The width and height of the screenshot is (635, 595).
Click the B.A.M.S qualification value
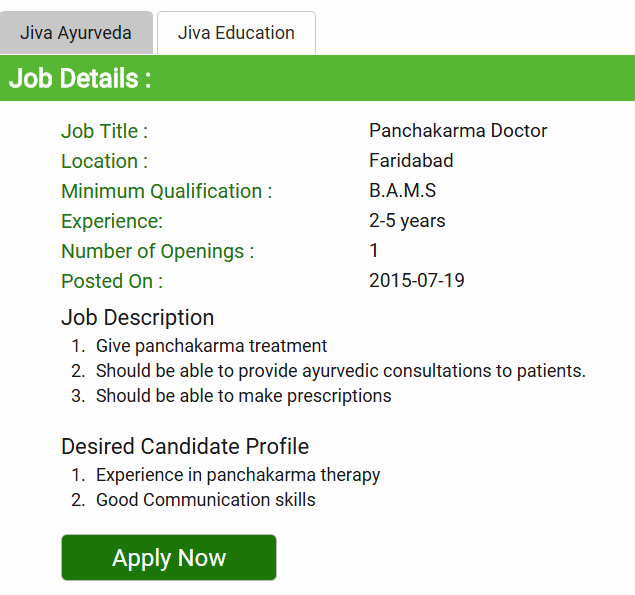[402, 191]
